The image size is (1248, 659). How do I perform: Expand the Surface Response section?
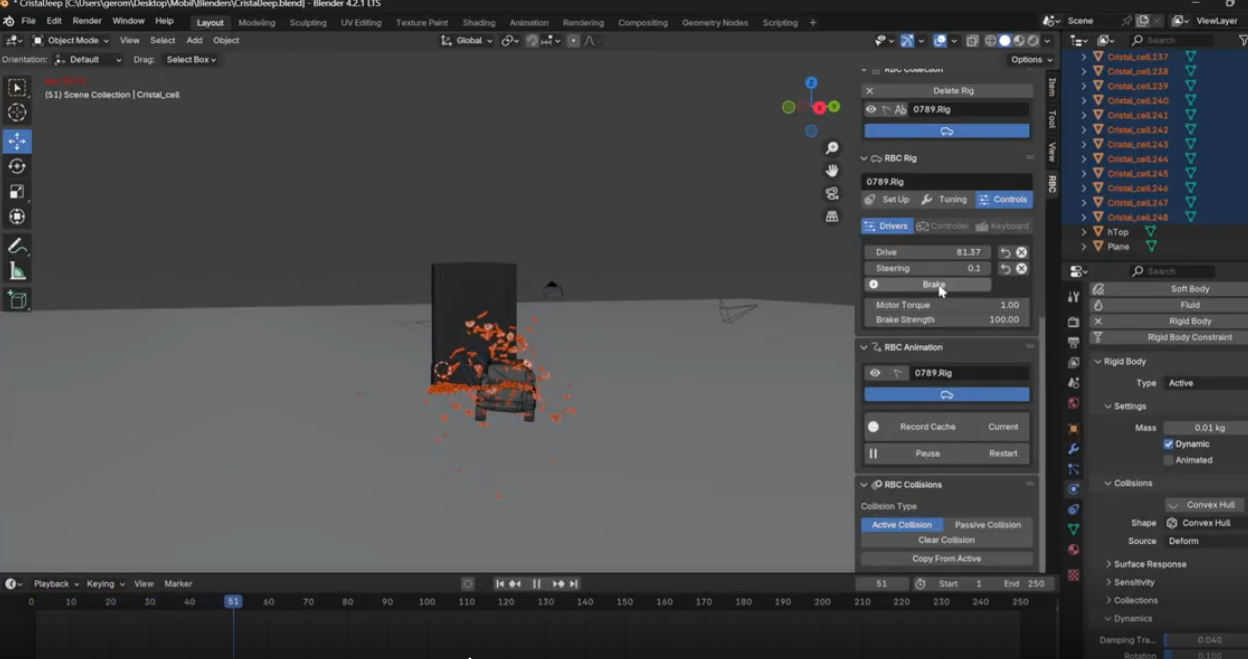[1149, 564]
